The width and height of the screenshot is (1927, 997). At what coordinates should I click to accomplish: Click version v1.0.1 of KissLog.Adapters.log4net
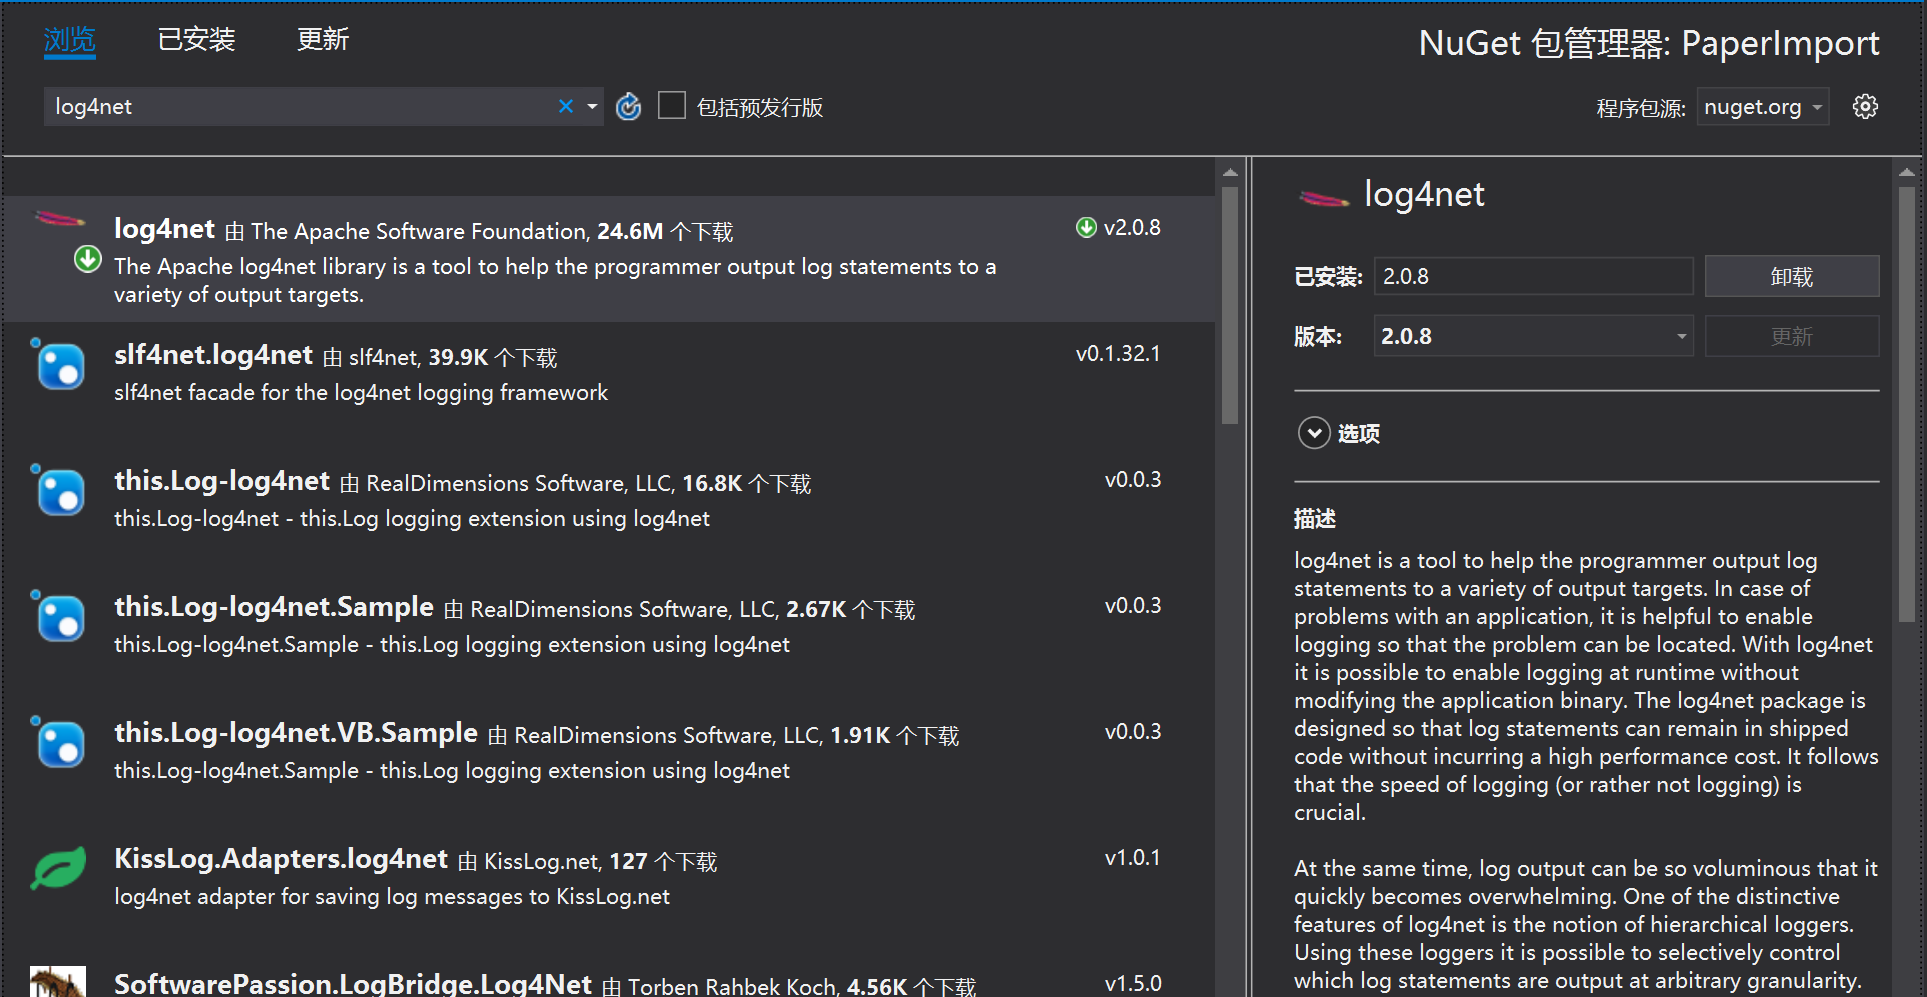(1132, 857)
